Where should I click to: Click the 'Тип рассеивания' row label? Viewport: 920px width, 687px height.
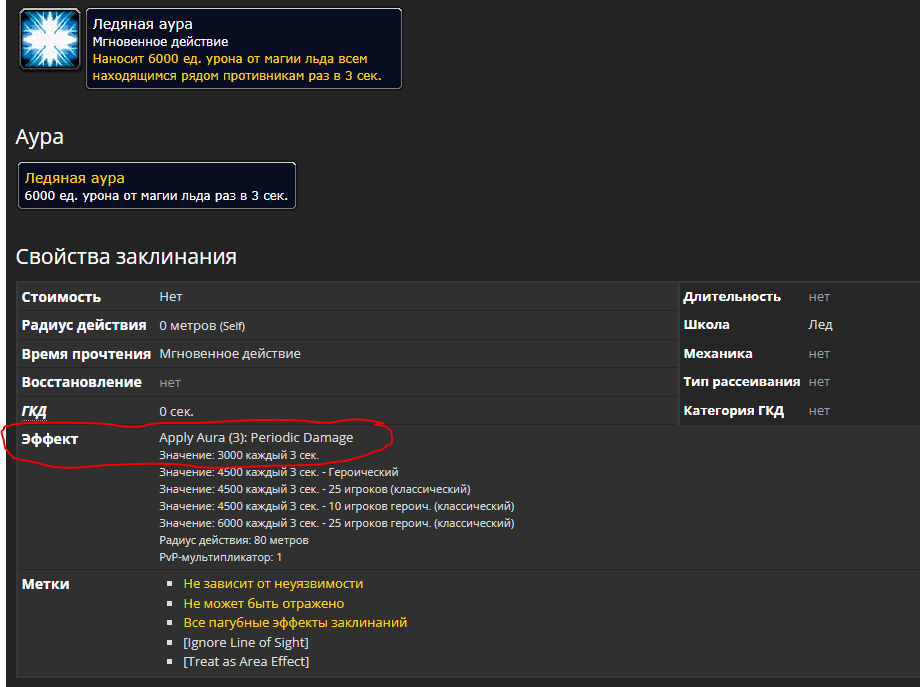741,382
